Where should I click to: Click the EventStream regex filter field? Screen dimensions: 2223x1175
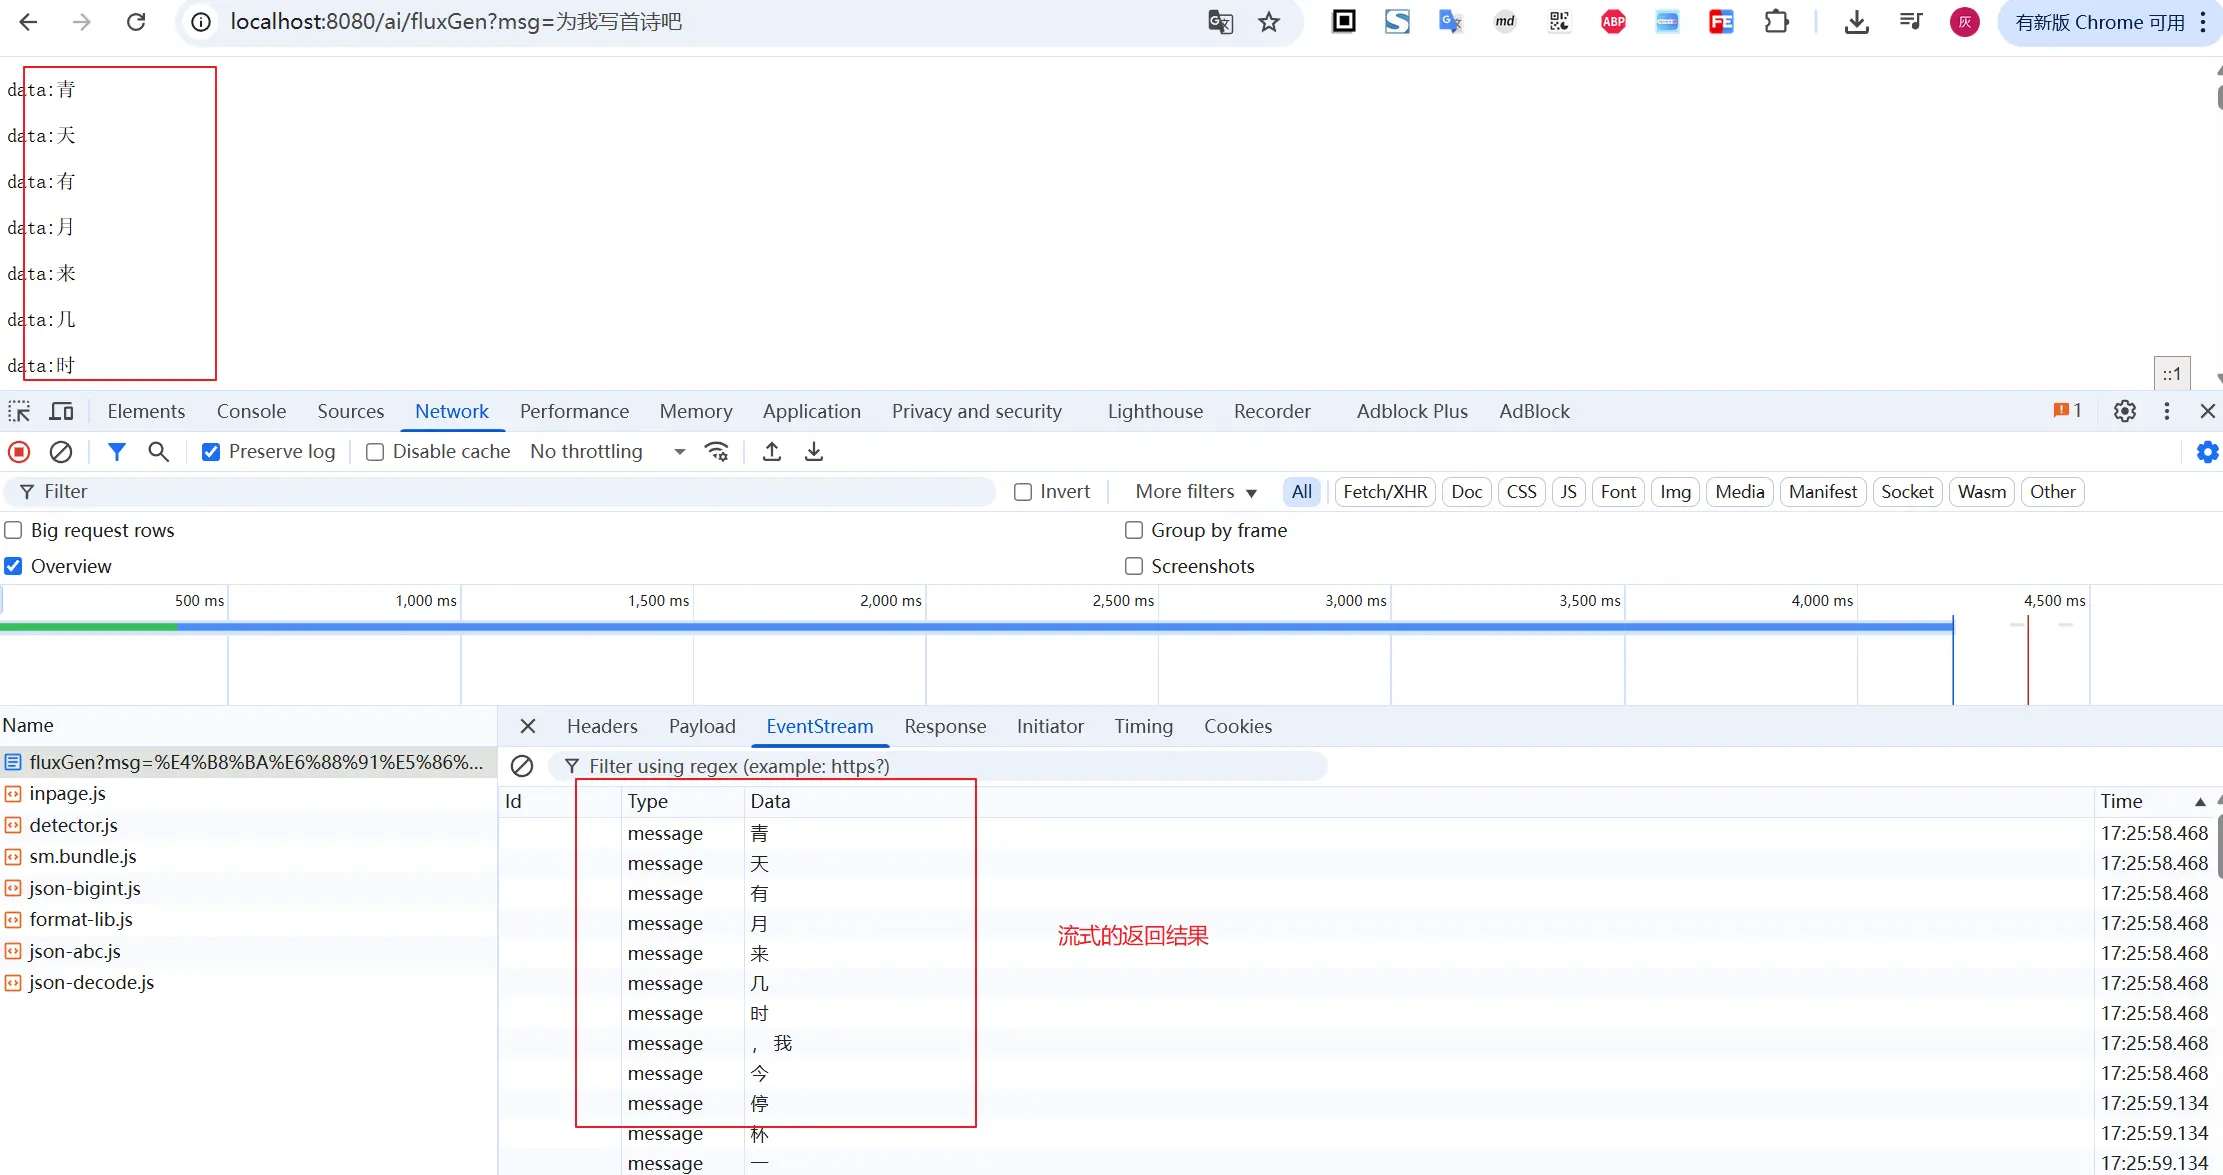[x=940, y=767]
